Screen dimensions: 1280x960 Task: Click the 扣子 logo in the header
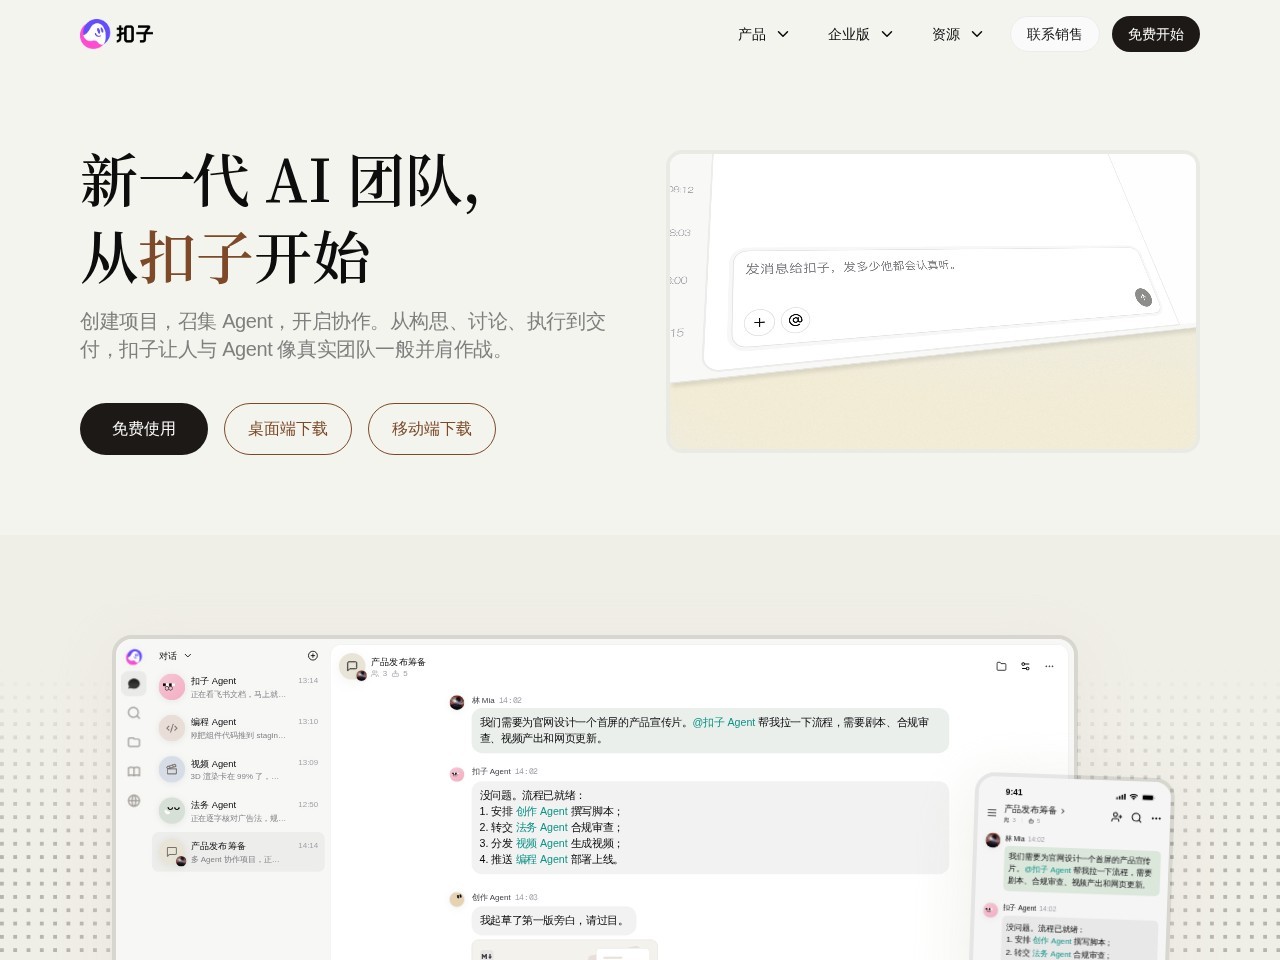117,34
